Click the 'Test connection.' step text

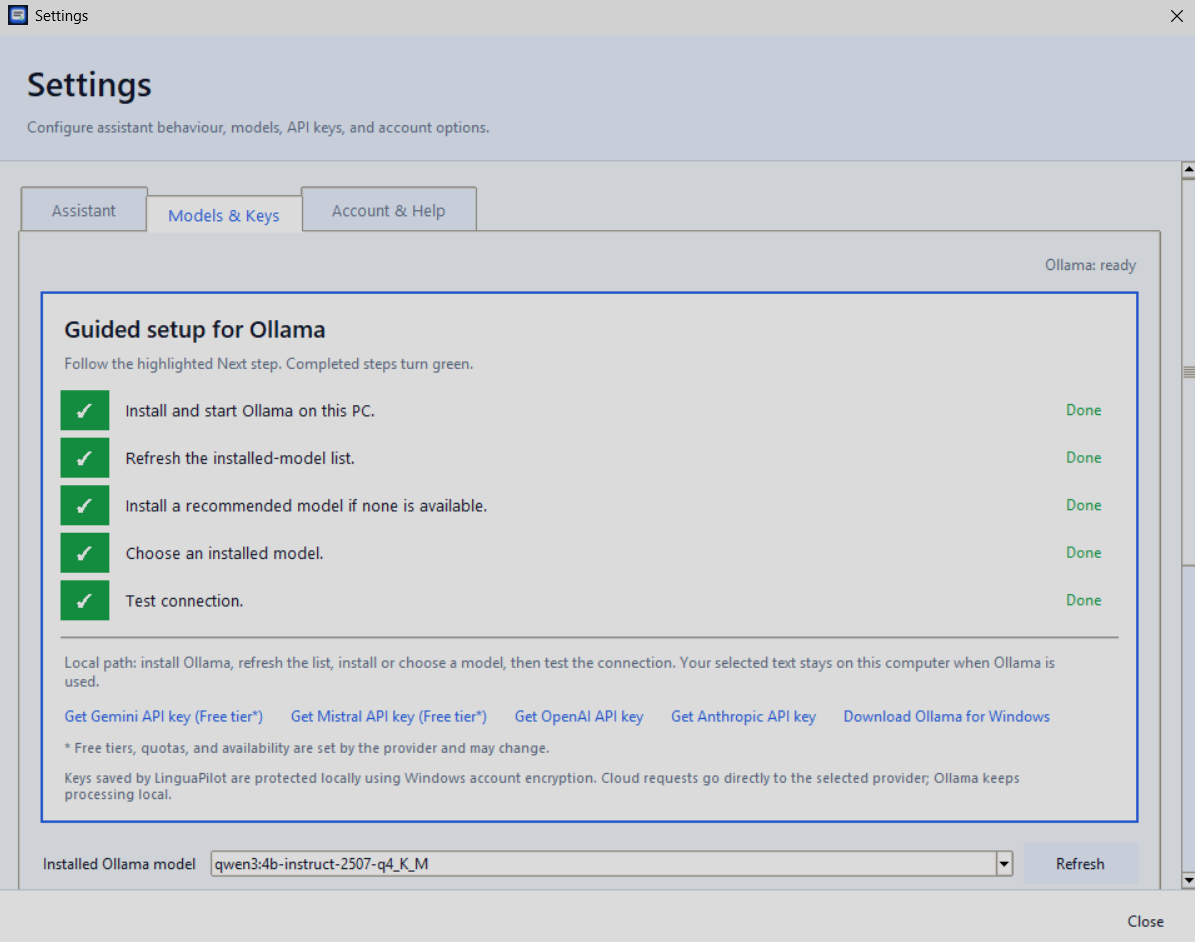click(184, 601)
